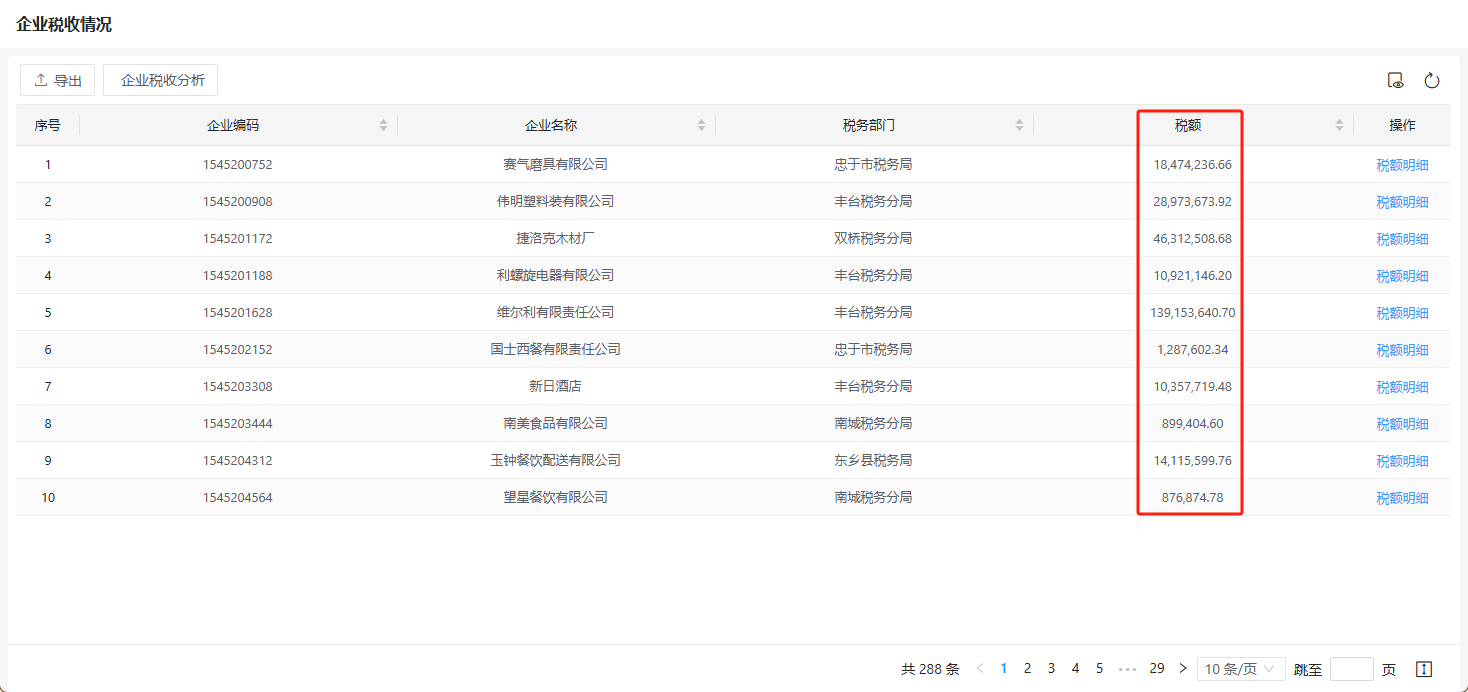1468x692 pixels.
Task: Click the refresh icon above the table
Action: [1431, 81]
